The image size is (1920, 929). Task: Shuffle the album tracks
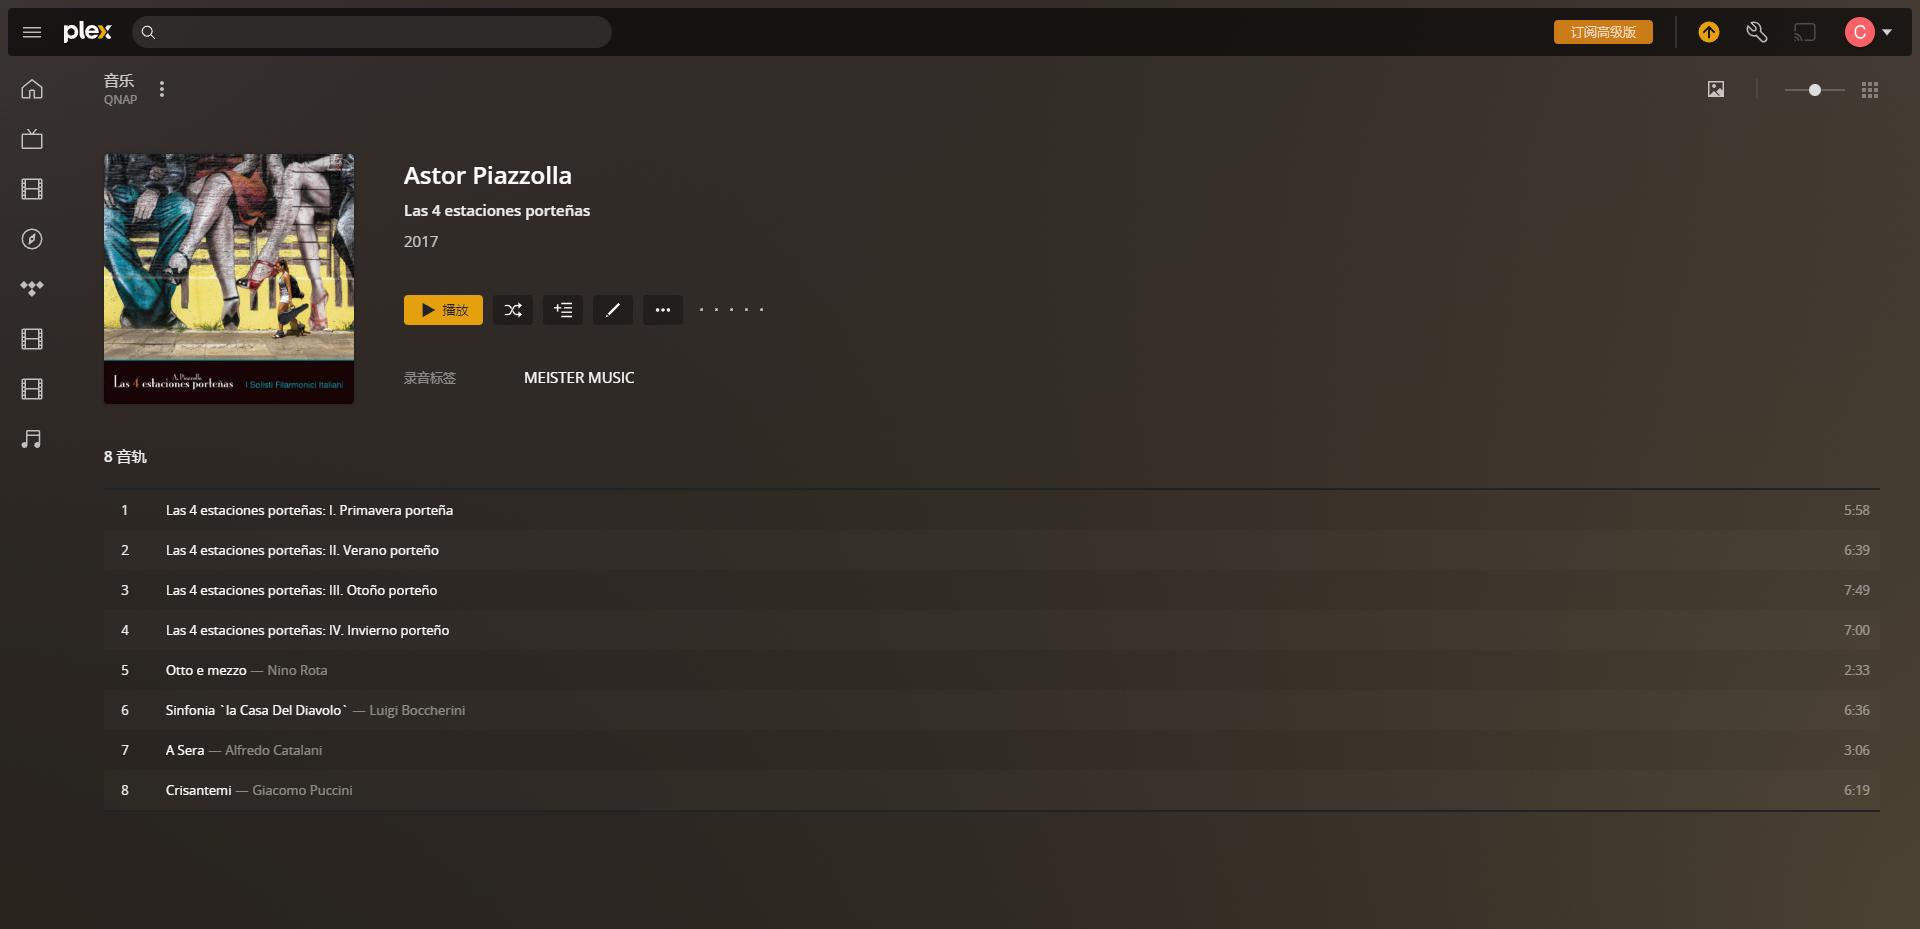click(513, 310)
